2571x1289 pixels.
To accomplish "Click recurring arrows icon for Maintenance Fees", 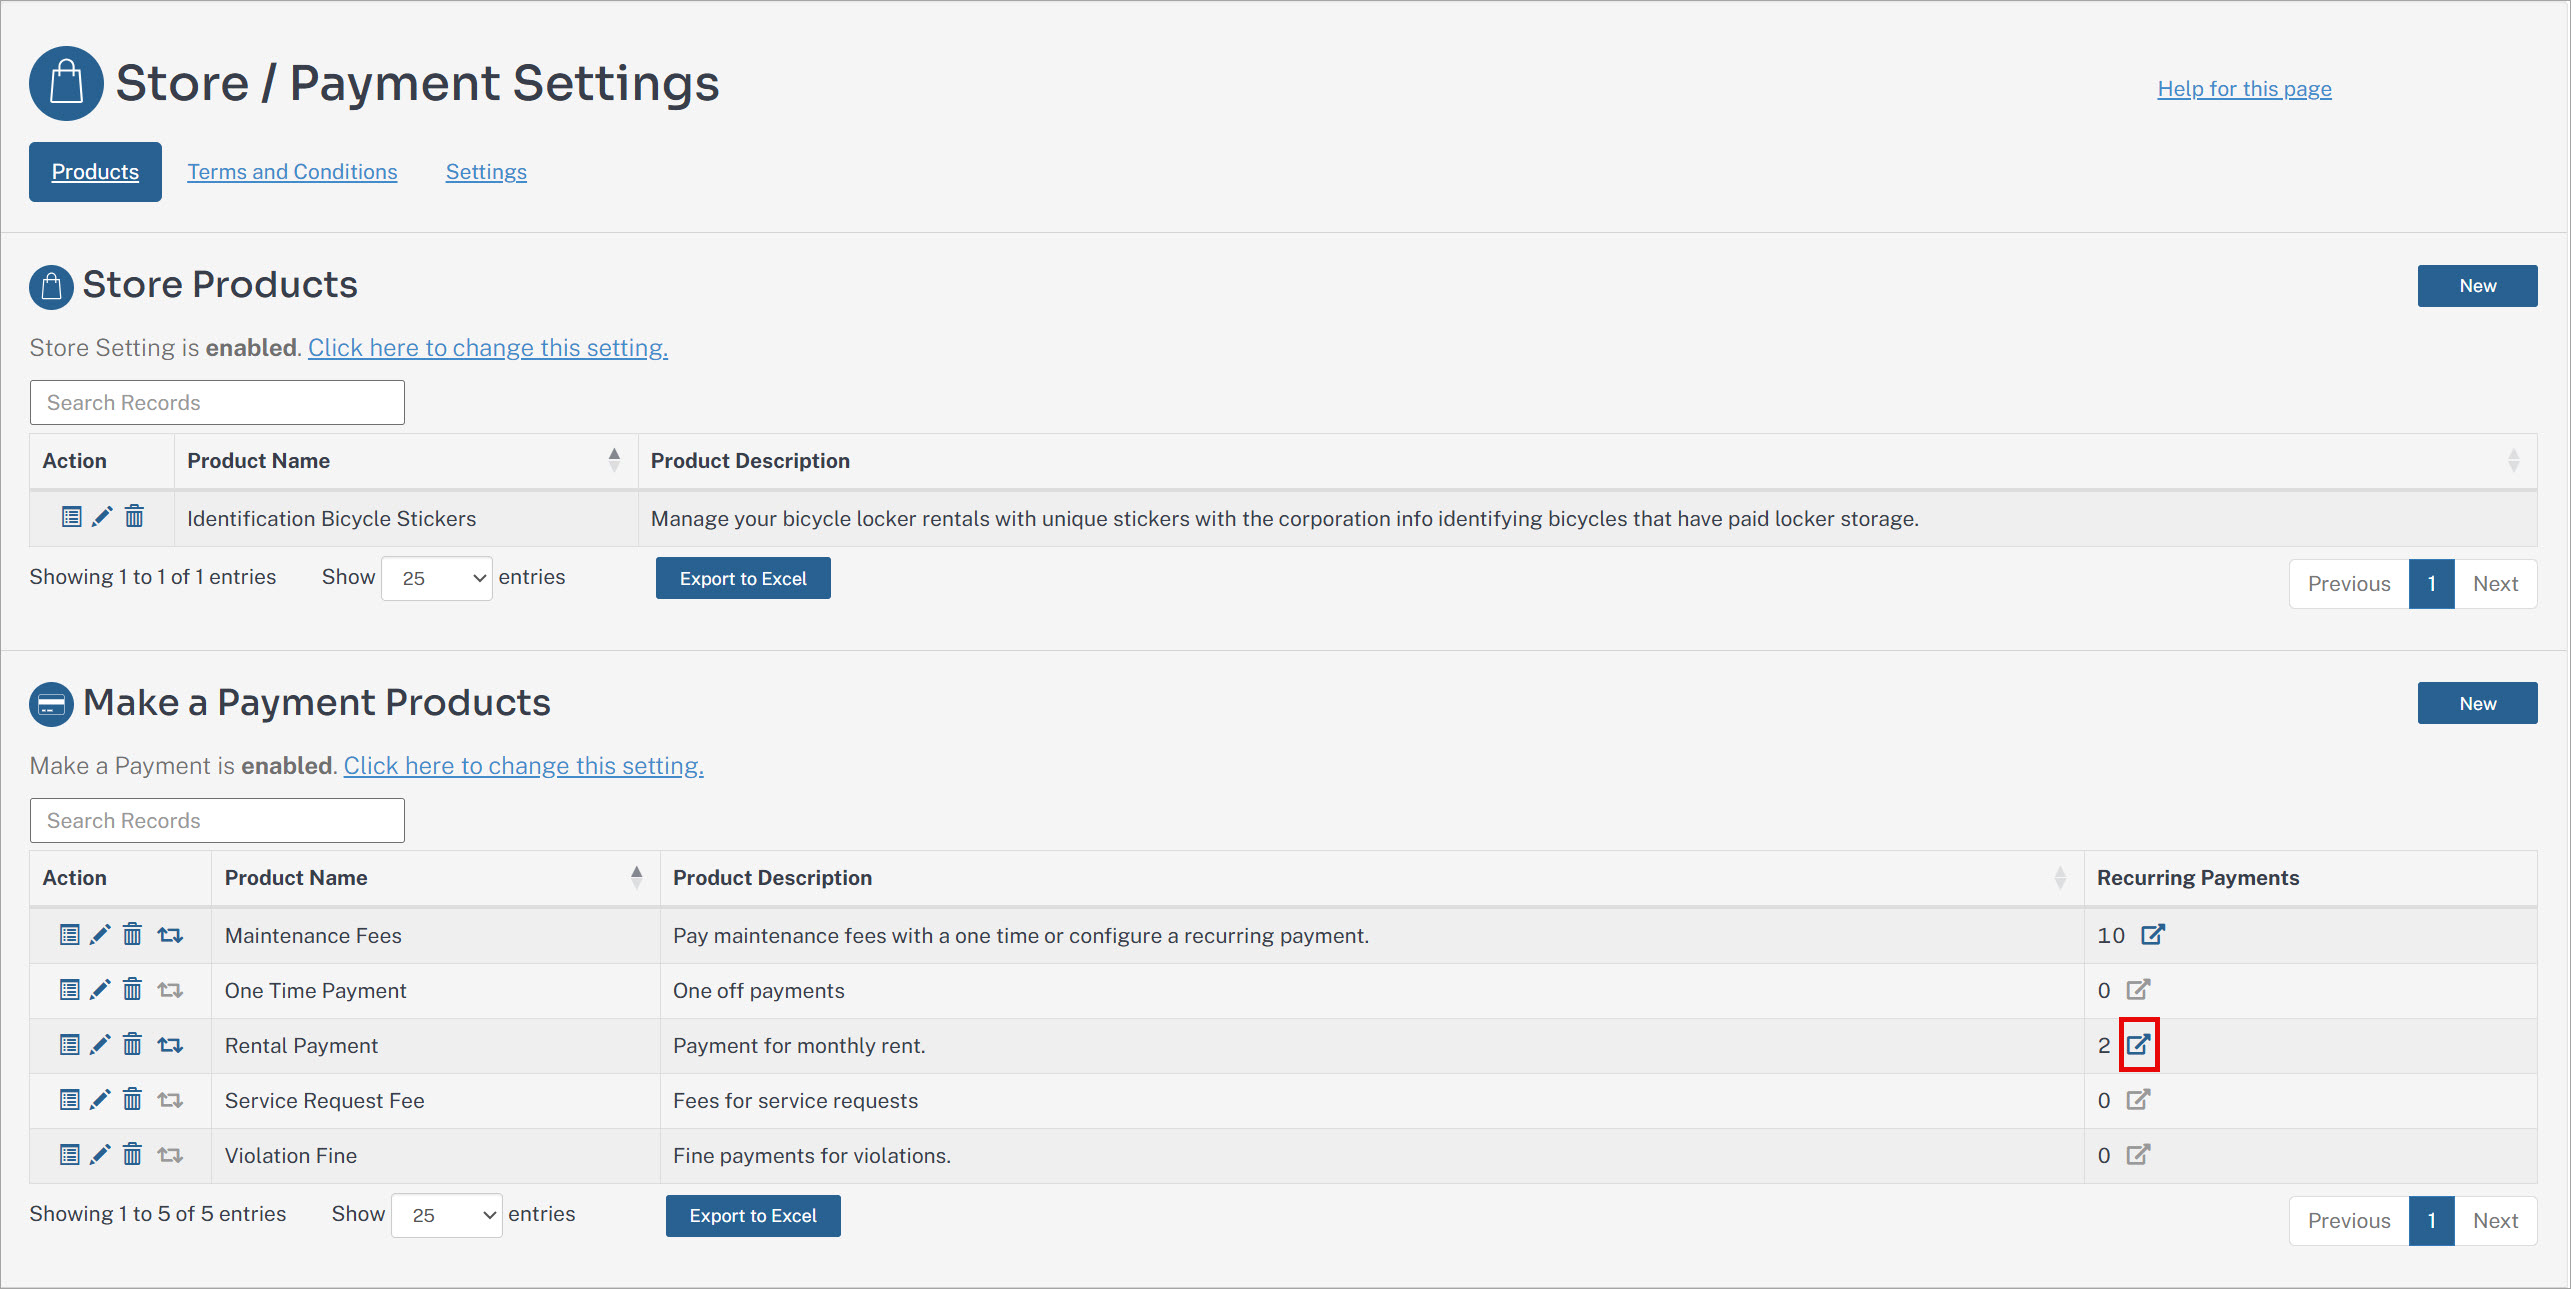I will (170, 935).
